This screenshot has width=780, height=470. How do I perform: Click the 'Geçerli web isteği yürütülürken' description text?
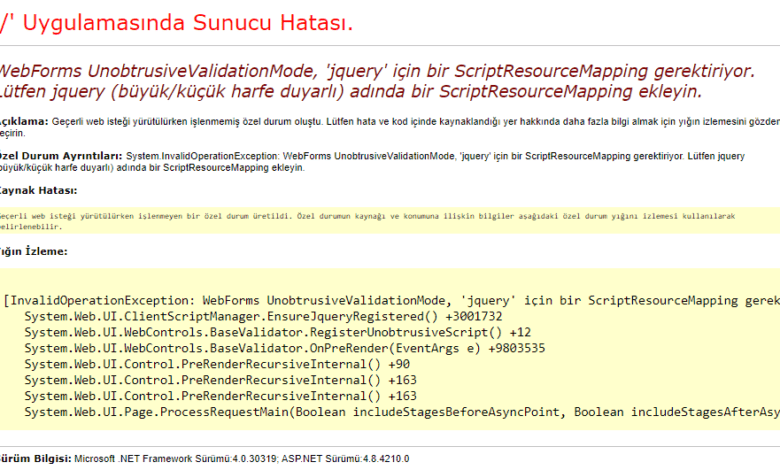tap(390, 127)
